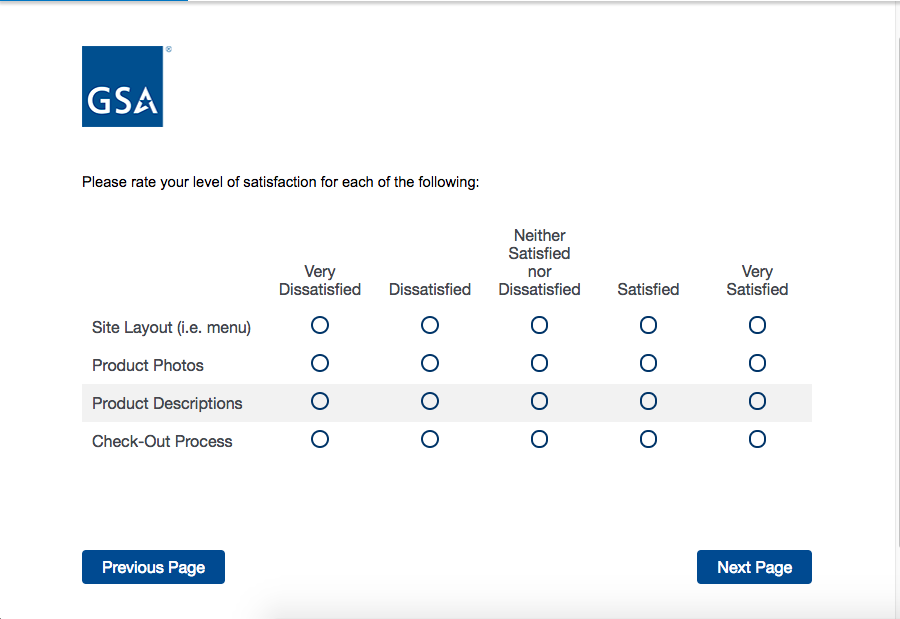This screenshot has height=619, width=900.
Task: Mark Product Photos as Dissatisfied
Action: (430, 363)
